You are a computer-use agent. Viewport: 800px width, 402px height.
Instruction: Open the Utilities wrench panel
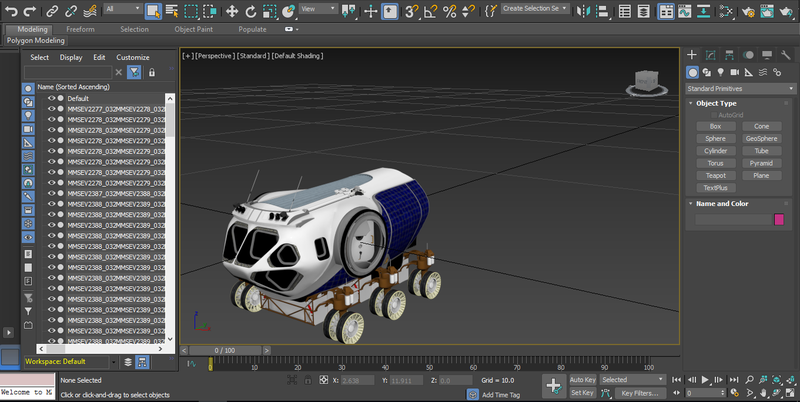coord(786,54)
